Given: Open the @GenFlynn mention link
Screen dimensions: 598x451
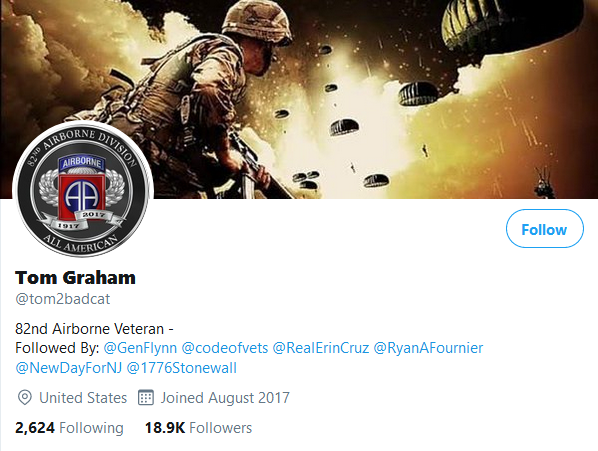Looking at the screenshot, I should 140,348.
